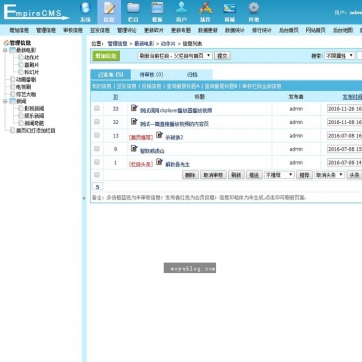Tick the checkbox for row ID 1
The width and height of the screenshot is (362, 362).
click(97, 162)
